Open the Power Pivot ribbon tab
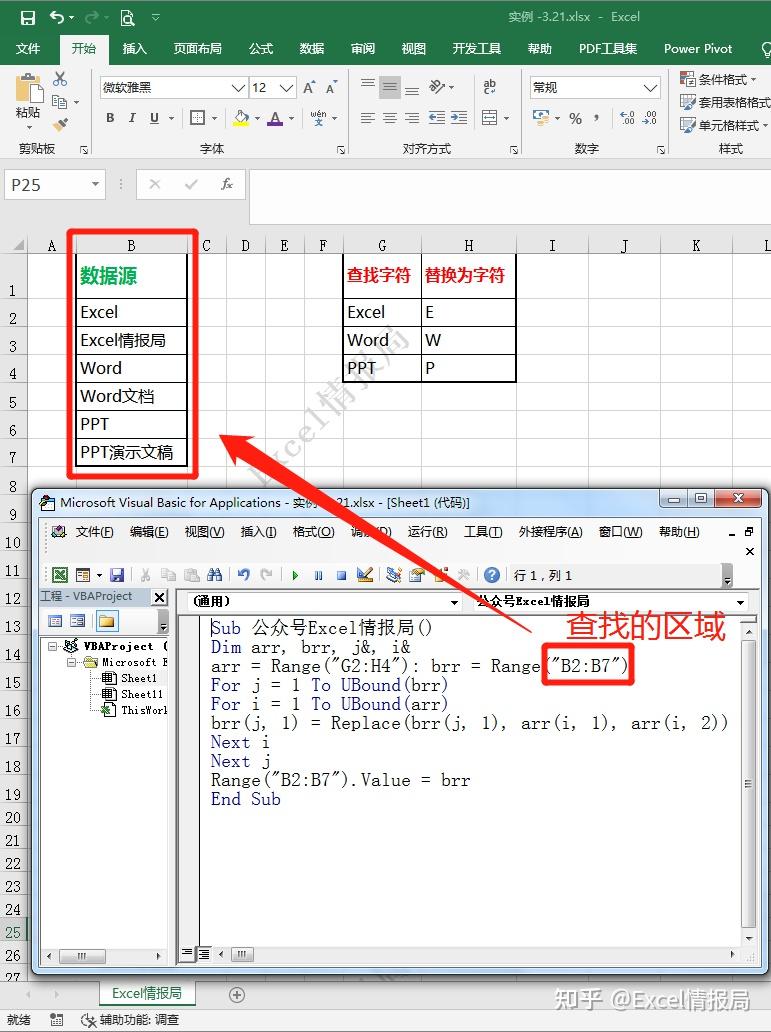This screenshot has width=771, height=1032. tap(698, 49)
